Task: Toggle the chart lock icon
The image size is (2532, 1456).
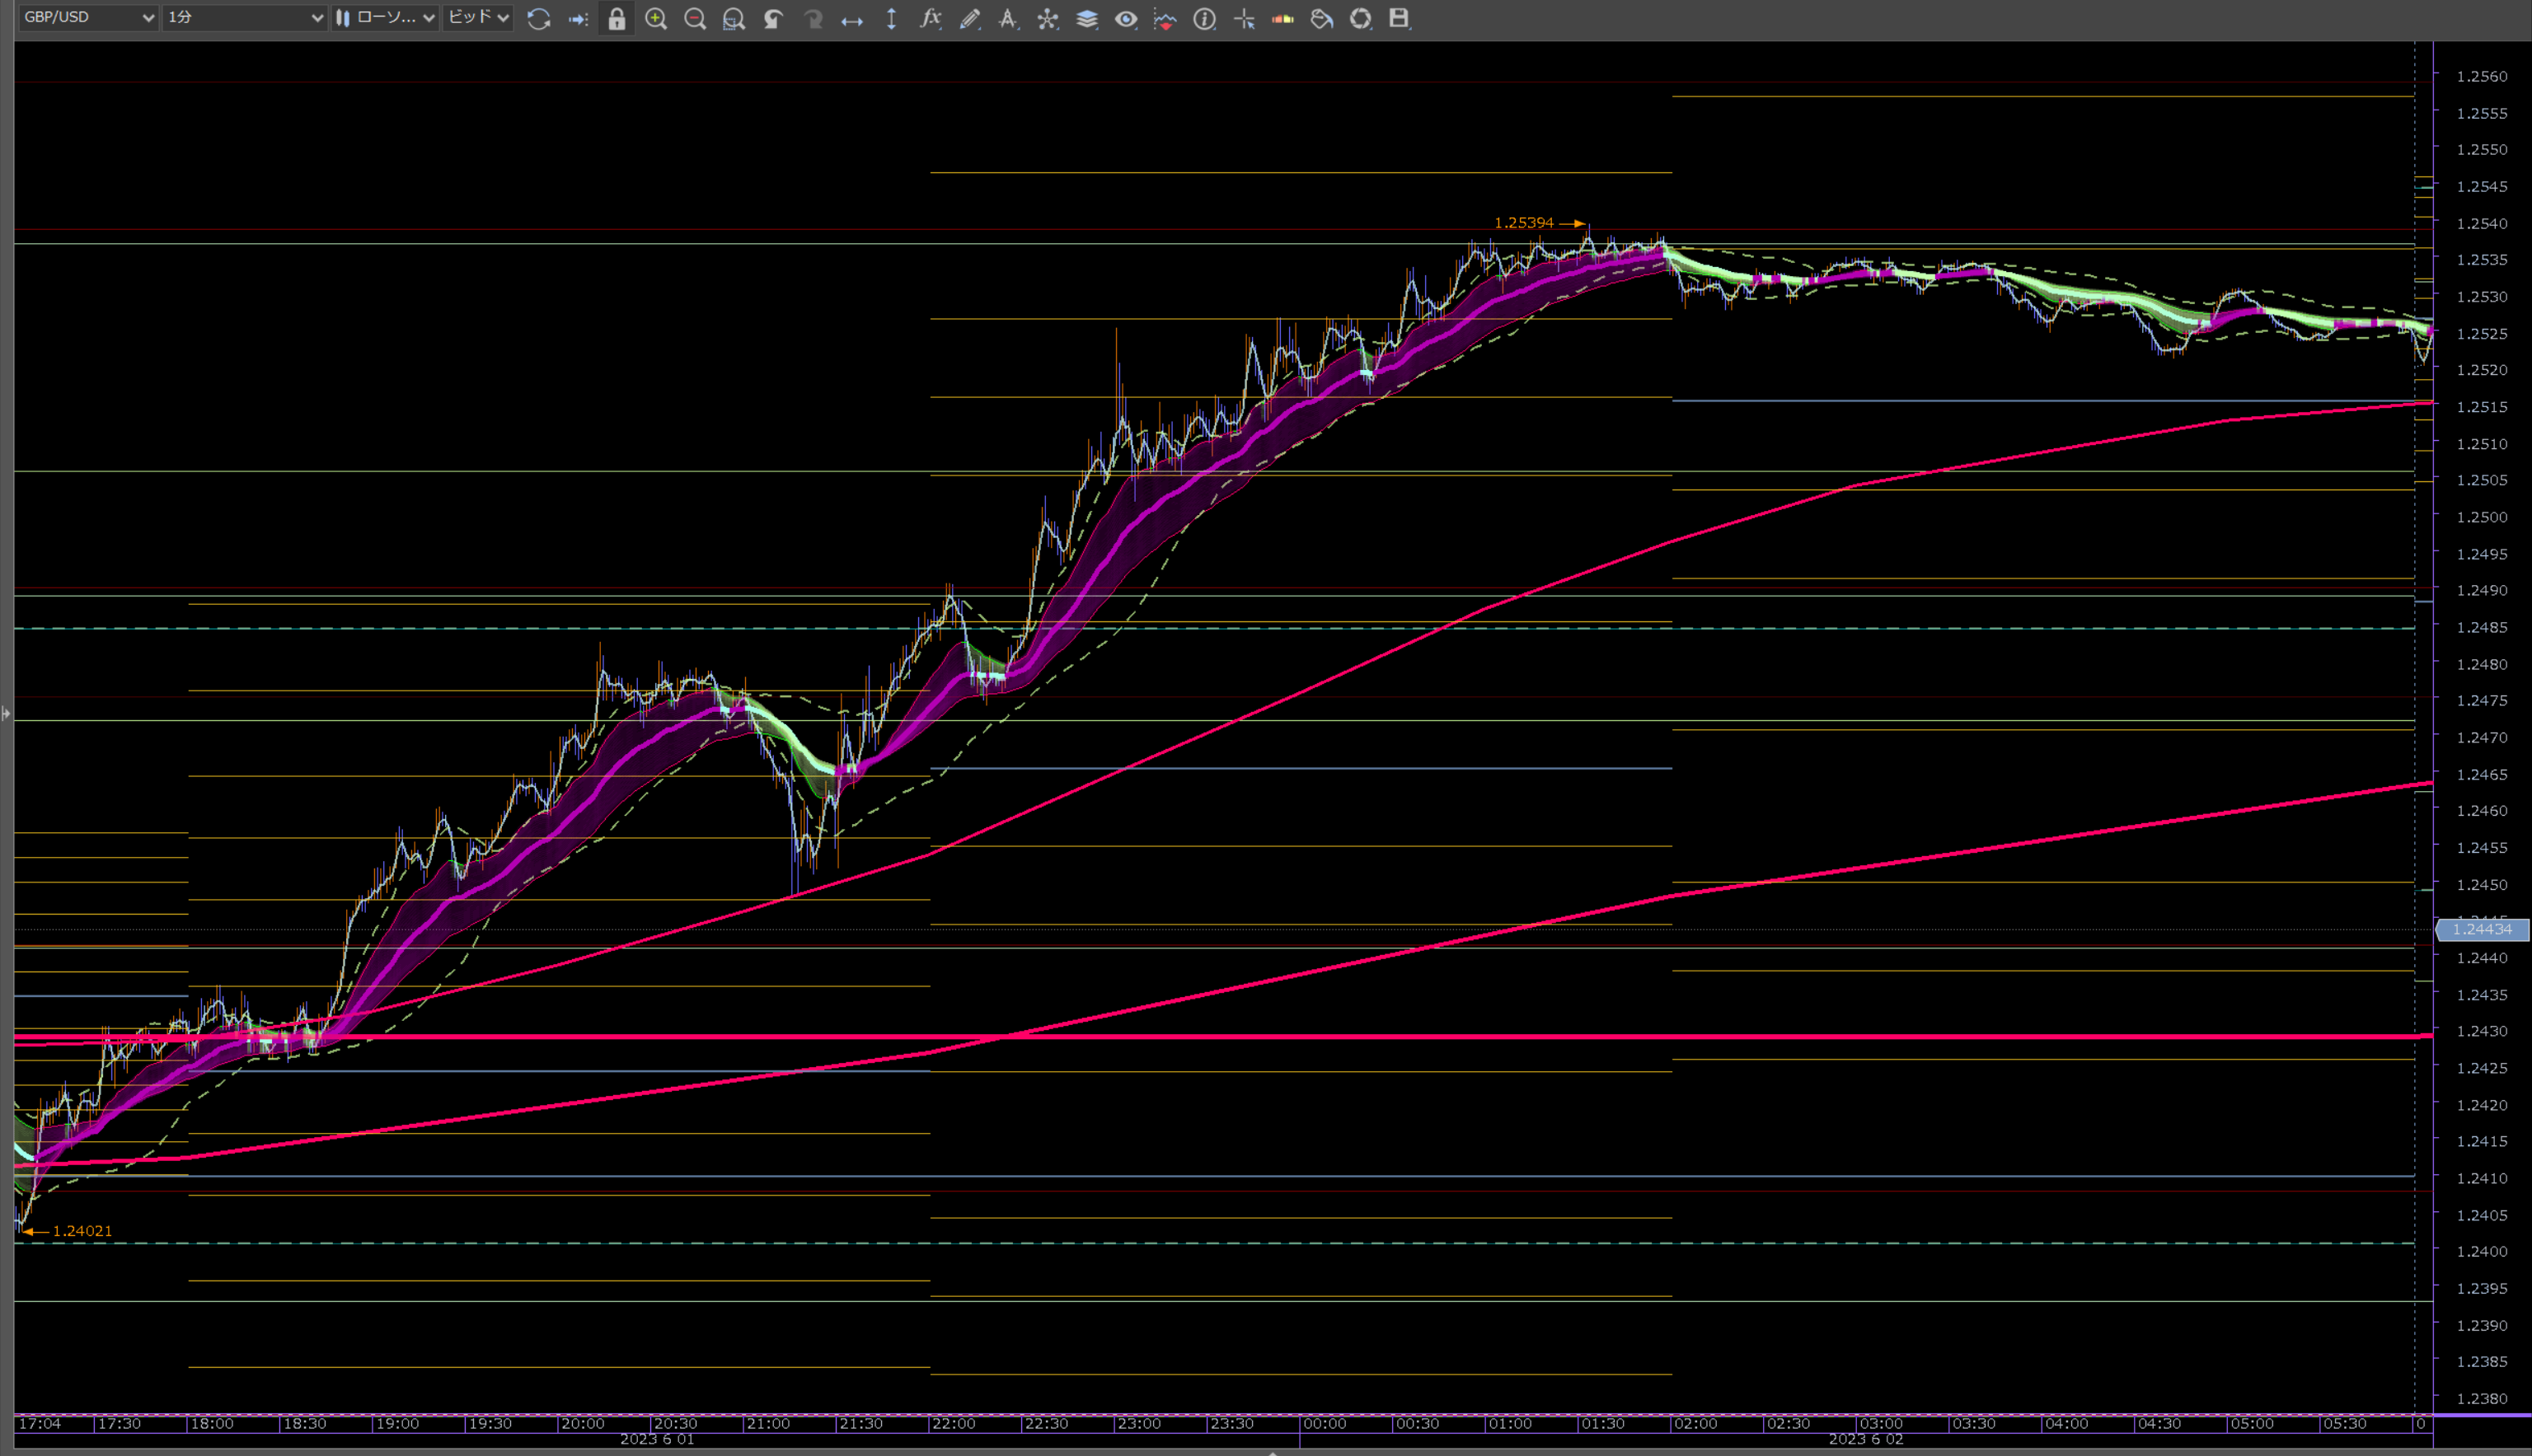Action: tap(617, 18)
